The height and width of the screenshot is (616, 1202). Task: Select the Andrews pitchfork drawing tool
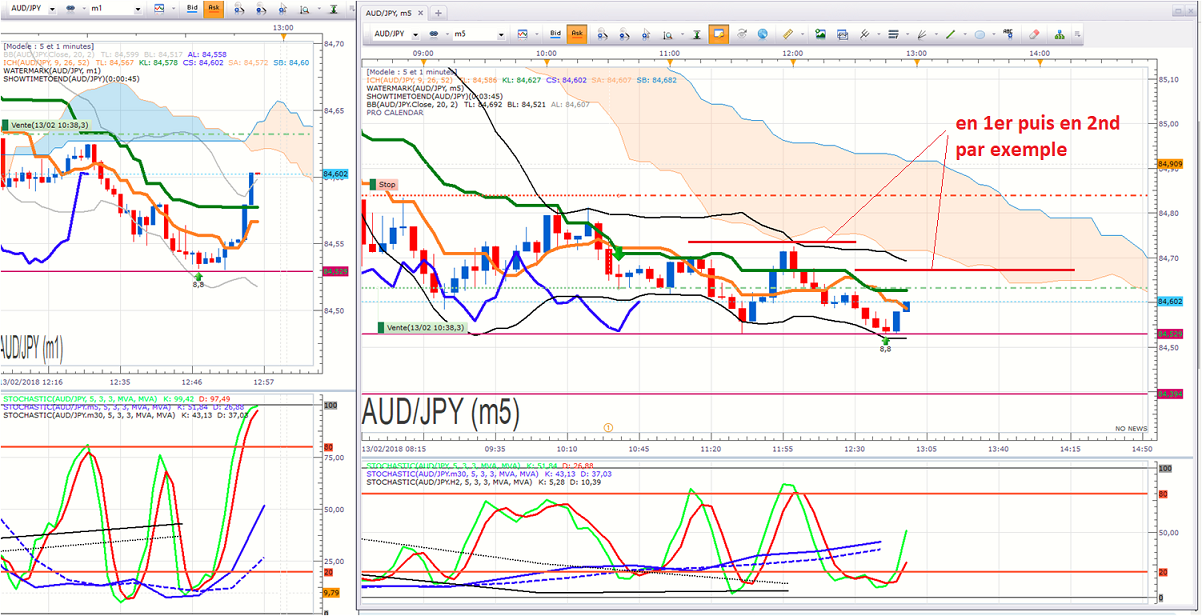pos(864,34)
